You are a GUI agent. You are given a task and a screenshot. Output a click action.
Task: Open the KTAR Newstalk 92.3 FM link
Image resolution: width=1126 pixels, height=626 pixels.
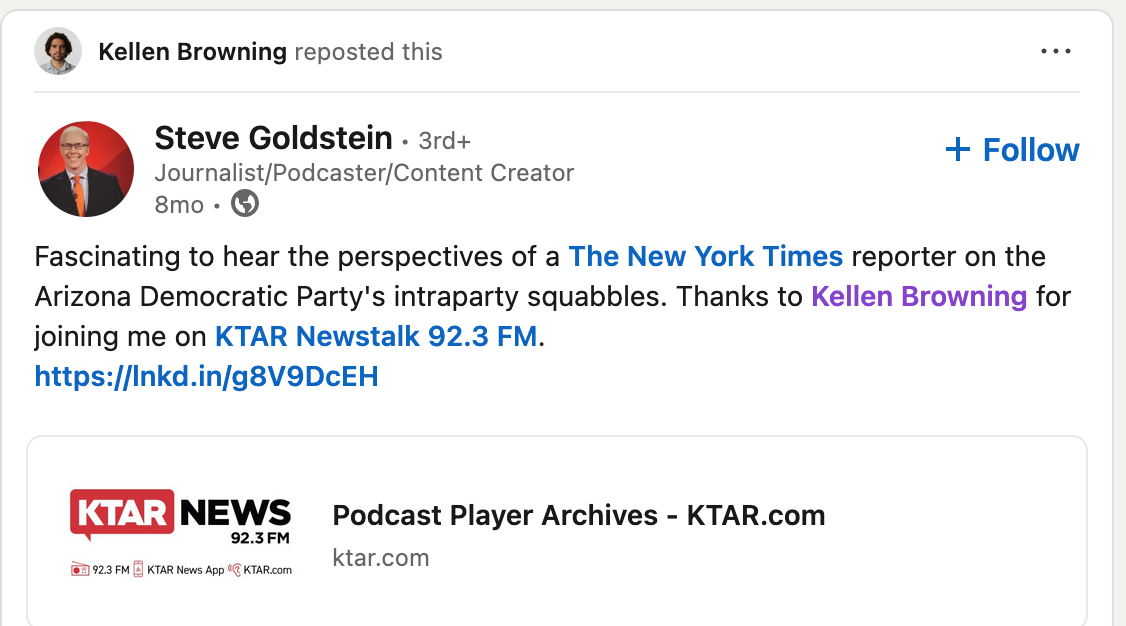point(376,336)
